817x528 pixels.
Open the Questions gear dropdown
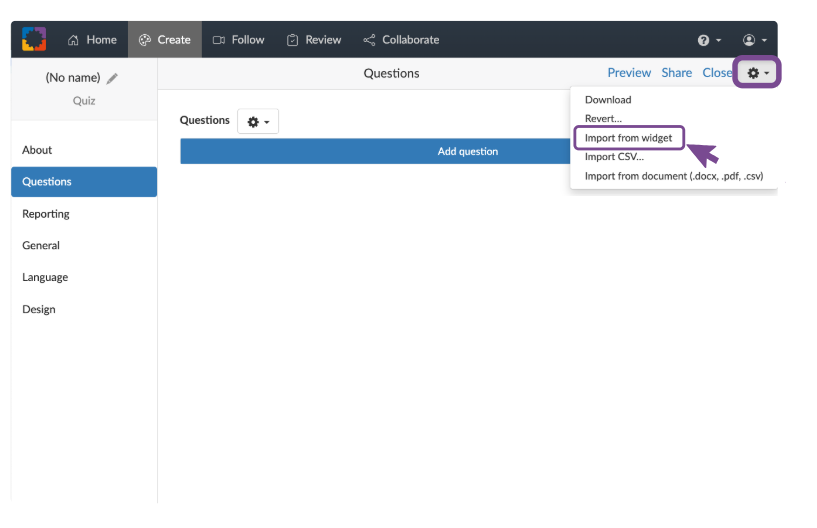click(258, 121)
